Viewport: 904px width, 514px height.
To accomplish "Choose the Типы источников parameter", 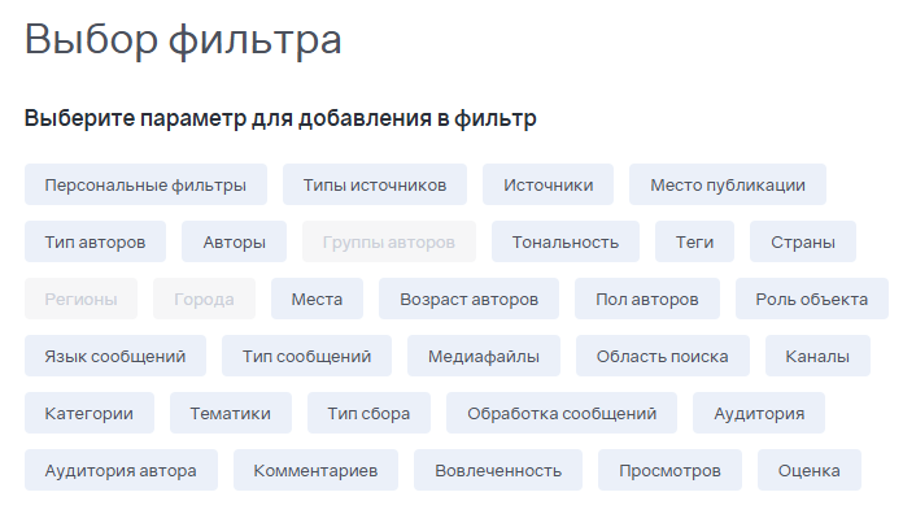I will [375, 185].
